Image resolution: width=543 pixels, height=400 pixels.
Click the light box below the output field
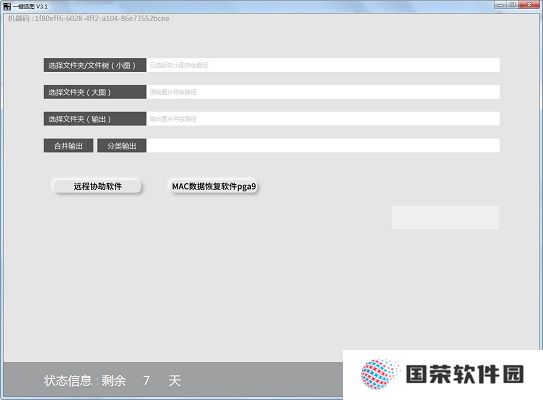point(445,217)
